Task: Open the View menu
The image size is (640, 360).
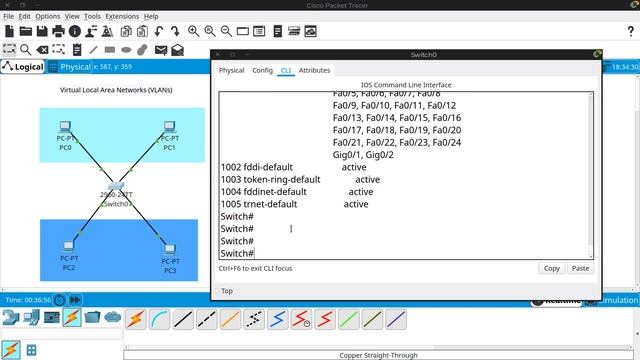Action: [x=72, y=16]
